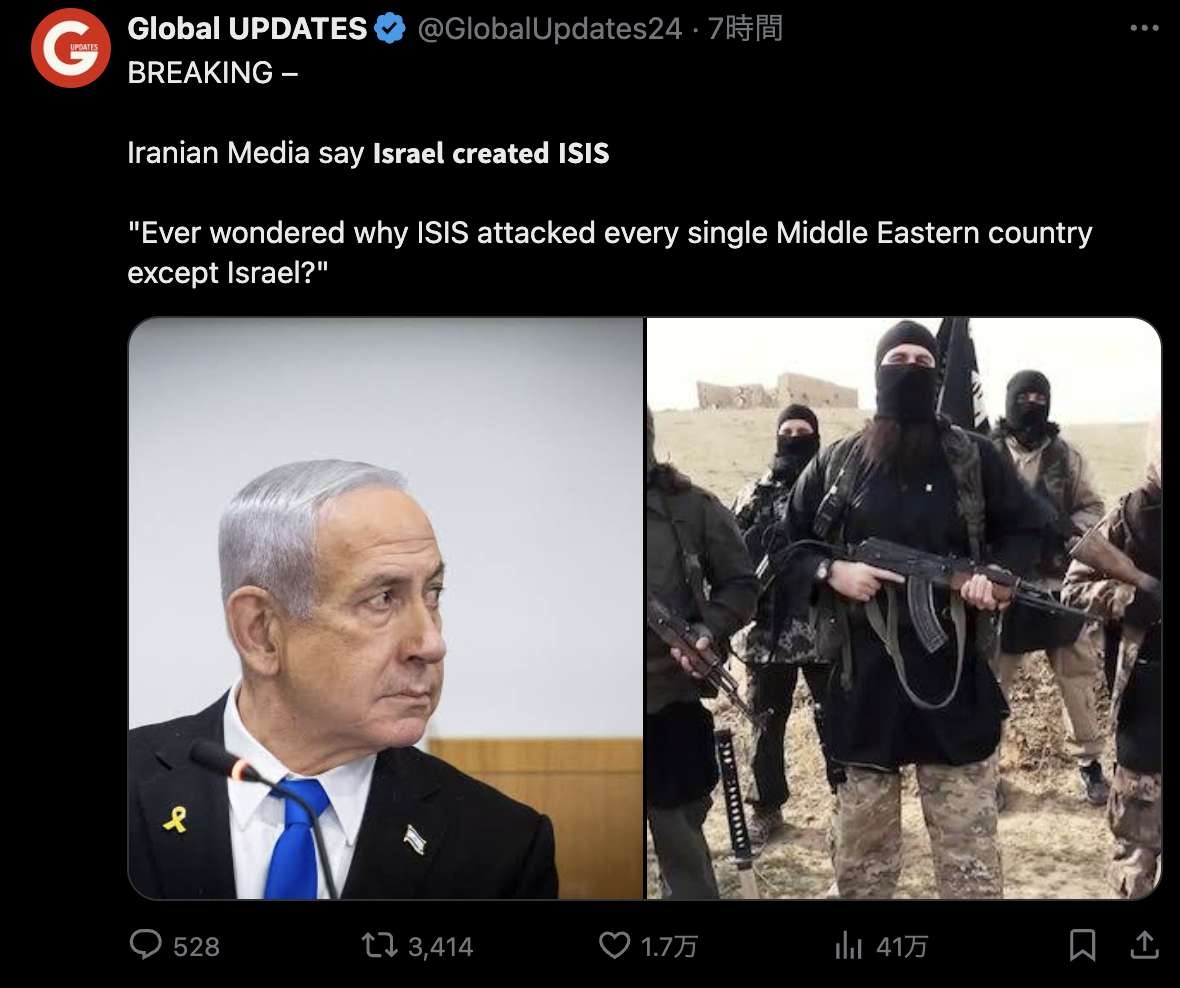The image size is (1180, 988).
Task: Open Global UPDATES profile avatar
Action: pyautogui.click(x=71, y=48)
